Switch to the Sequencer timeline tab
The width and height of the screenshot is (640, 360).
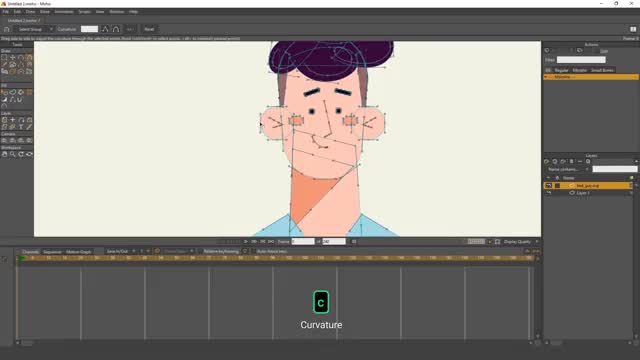52,252
